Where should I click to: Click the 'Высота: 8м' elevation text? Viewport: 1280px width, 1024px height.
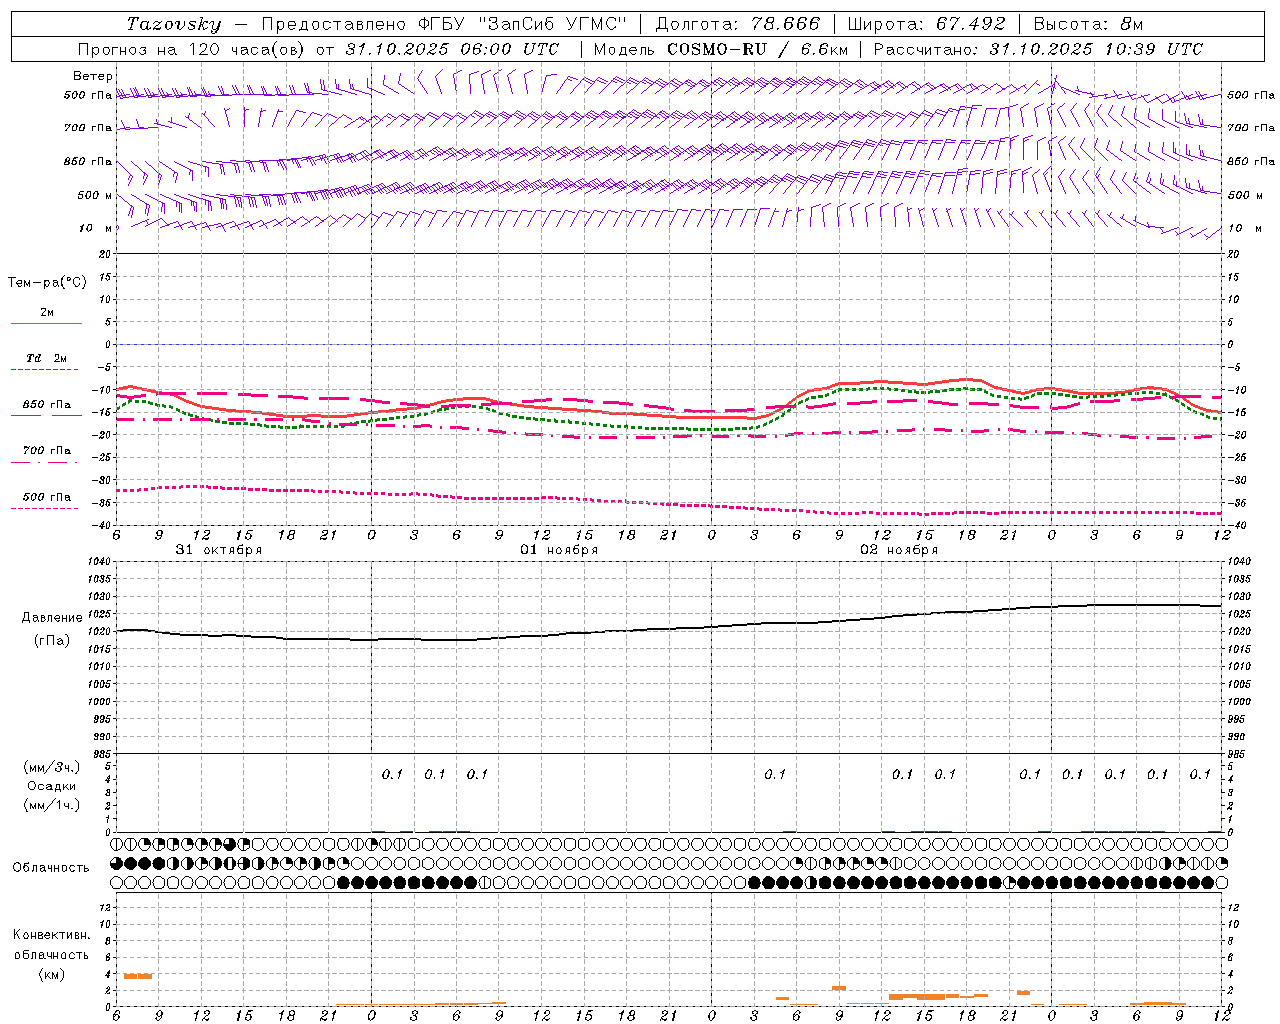click(1088, 24)
